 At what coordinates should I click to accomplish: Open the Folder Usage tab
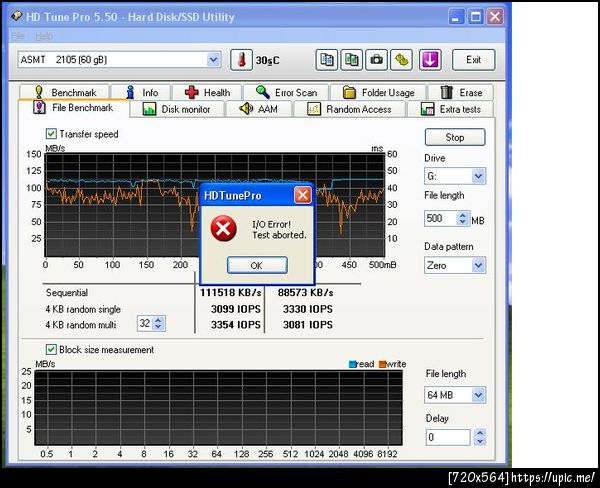pyautogui.click(x=378, y=92)
